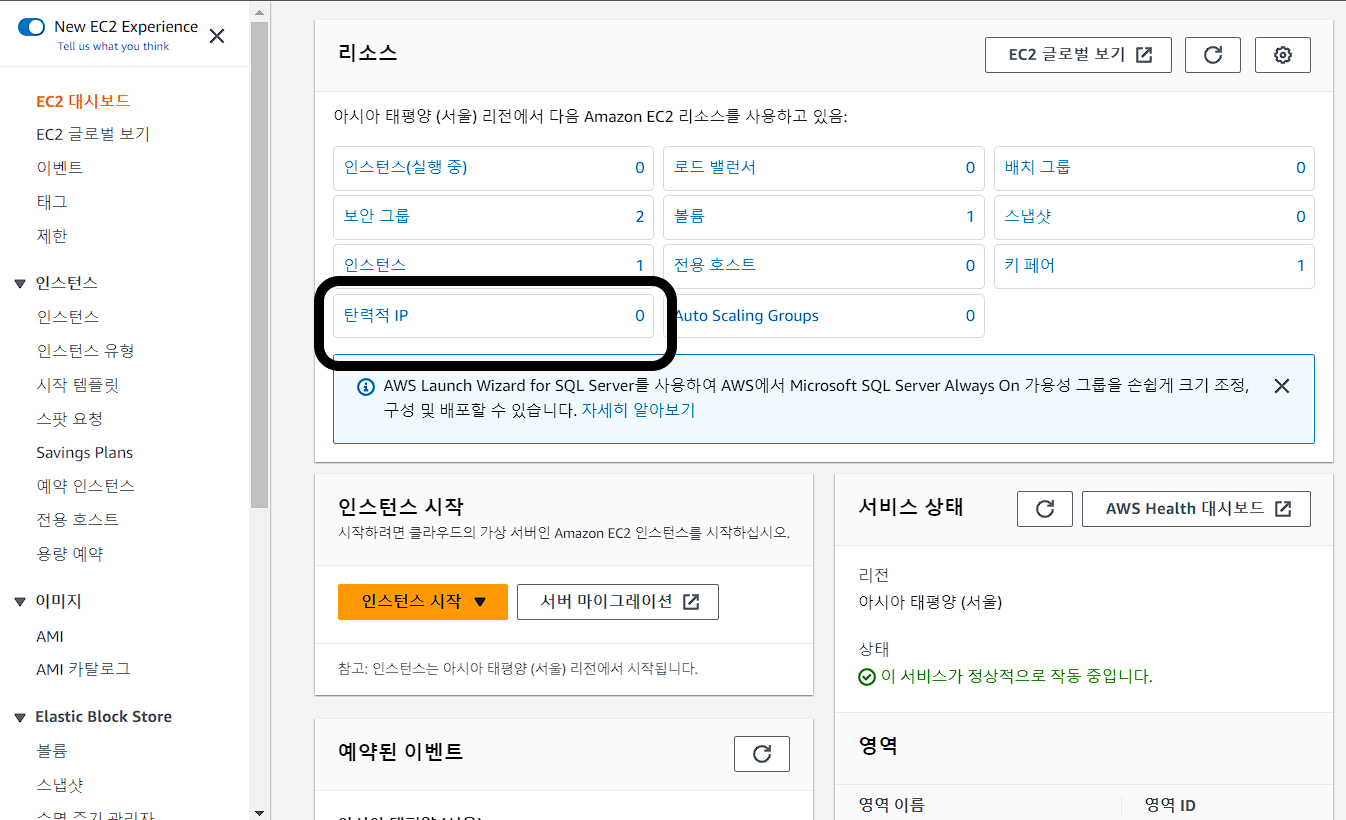Screen dimensions: 1346x820
Task: Collapse the 인스턴스 sidebar section
Action: tap(19, 284)
